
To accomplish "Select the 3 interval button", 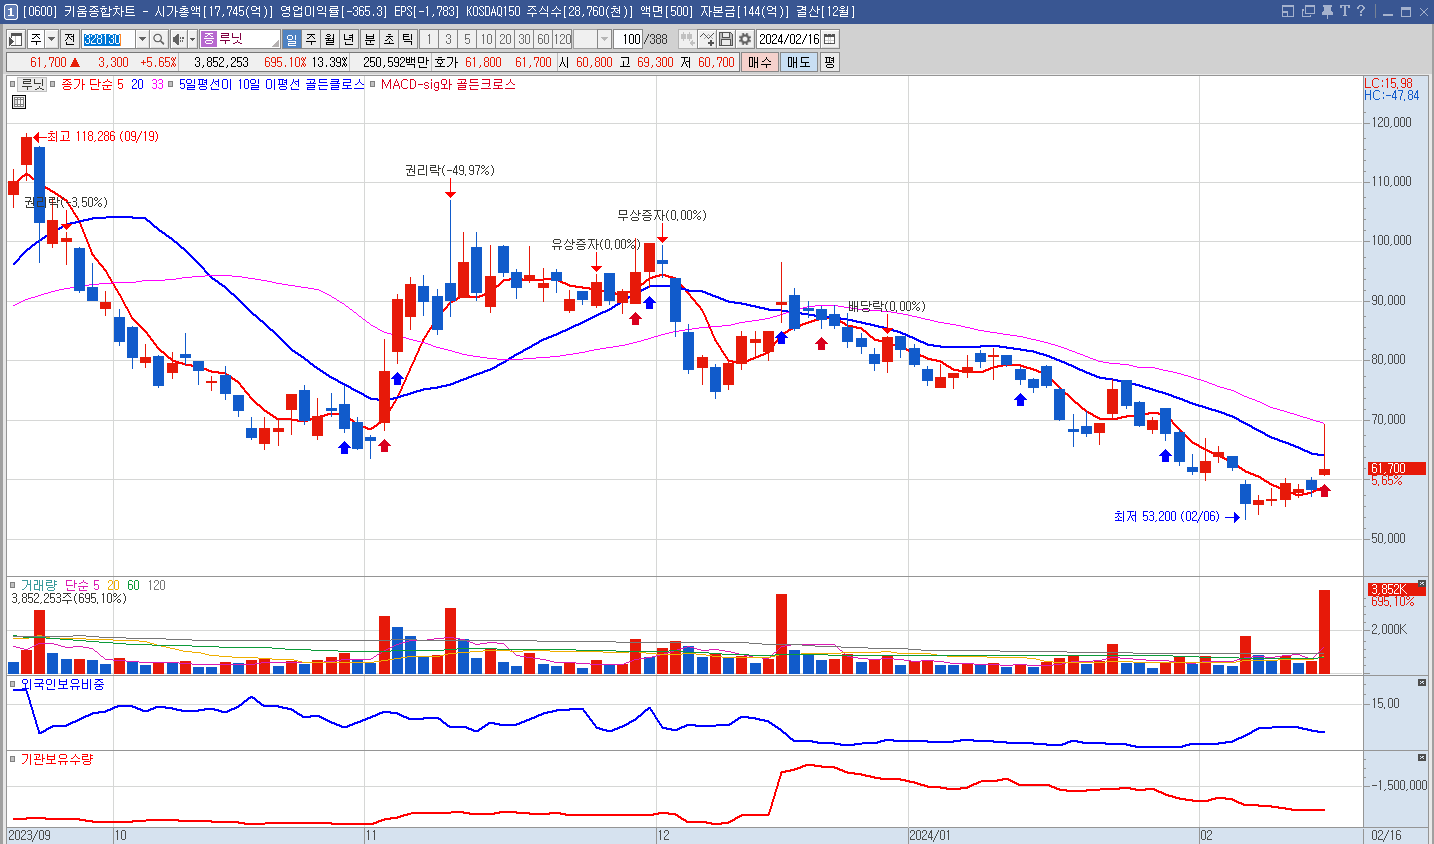I will tap(448, 39).
